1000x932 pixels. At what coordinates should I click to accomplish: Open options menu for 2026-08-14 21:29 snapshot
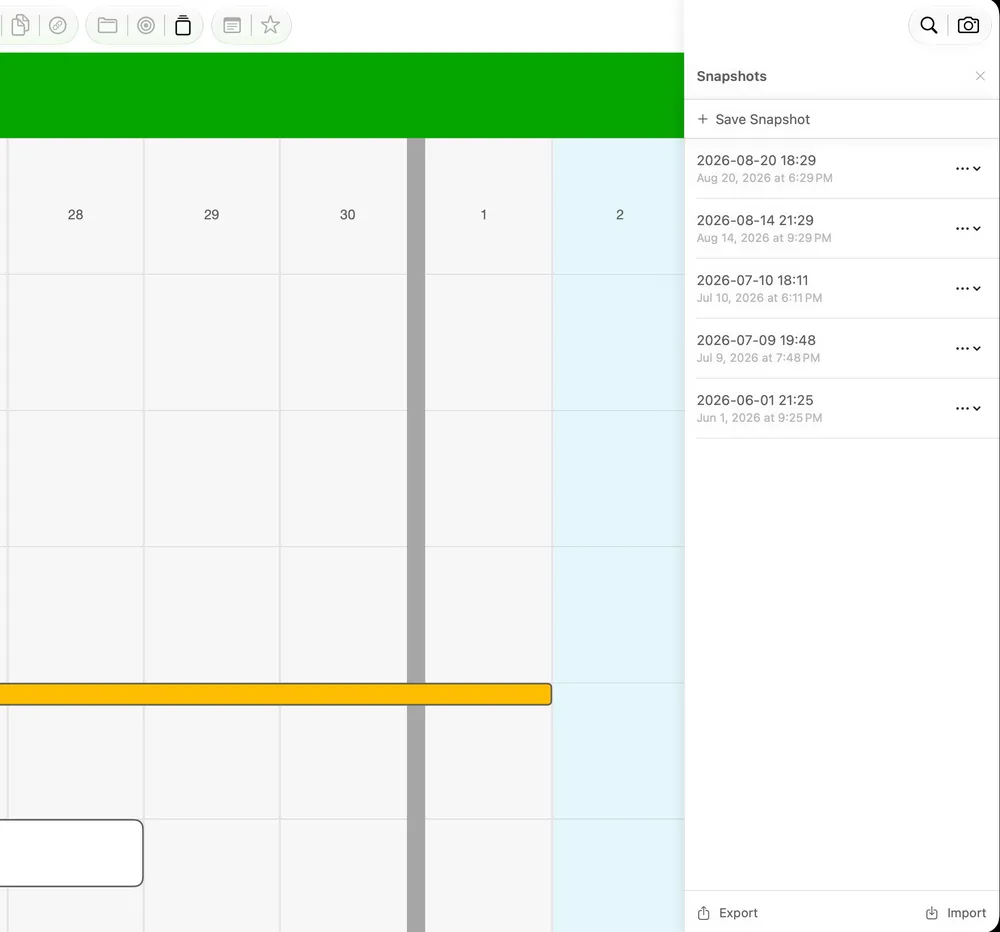[968, 228]
